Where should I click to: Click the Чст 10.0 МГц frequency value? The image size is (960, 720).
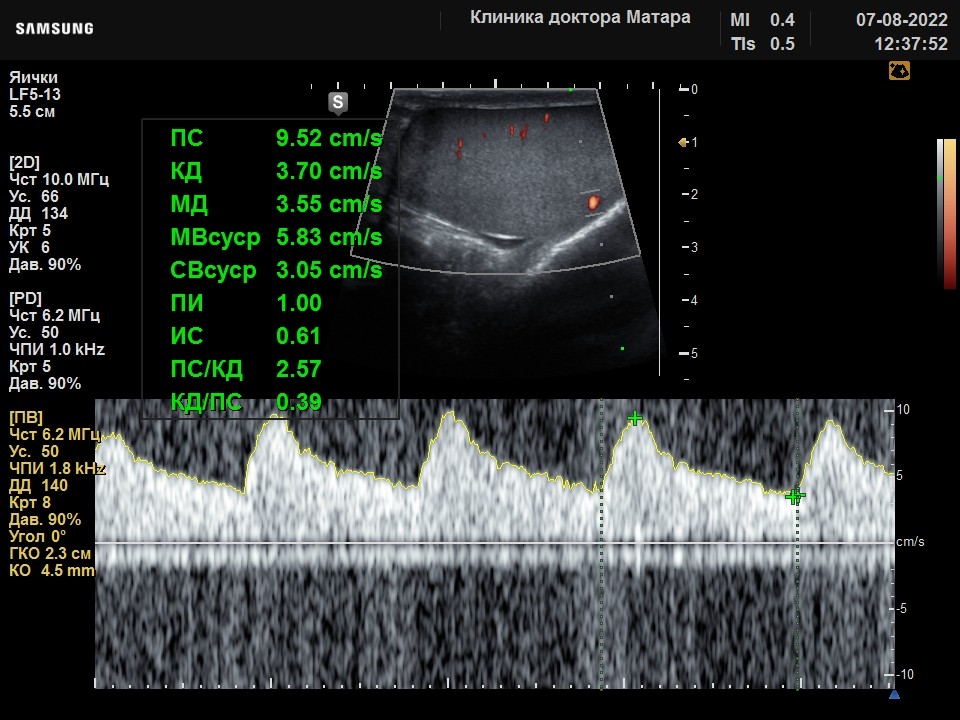pyautogui.click(x=59, y=179)
